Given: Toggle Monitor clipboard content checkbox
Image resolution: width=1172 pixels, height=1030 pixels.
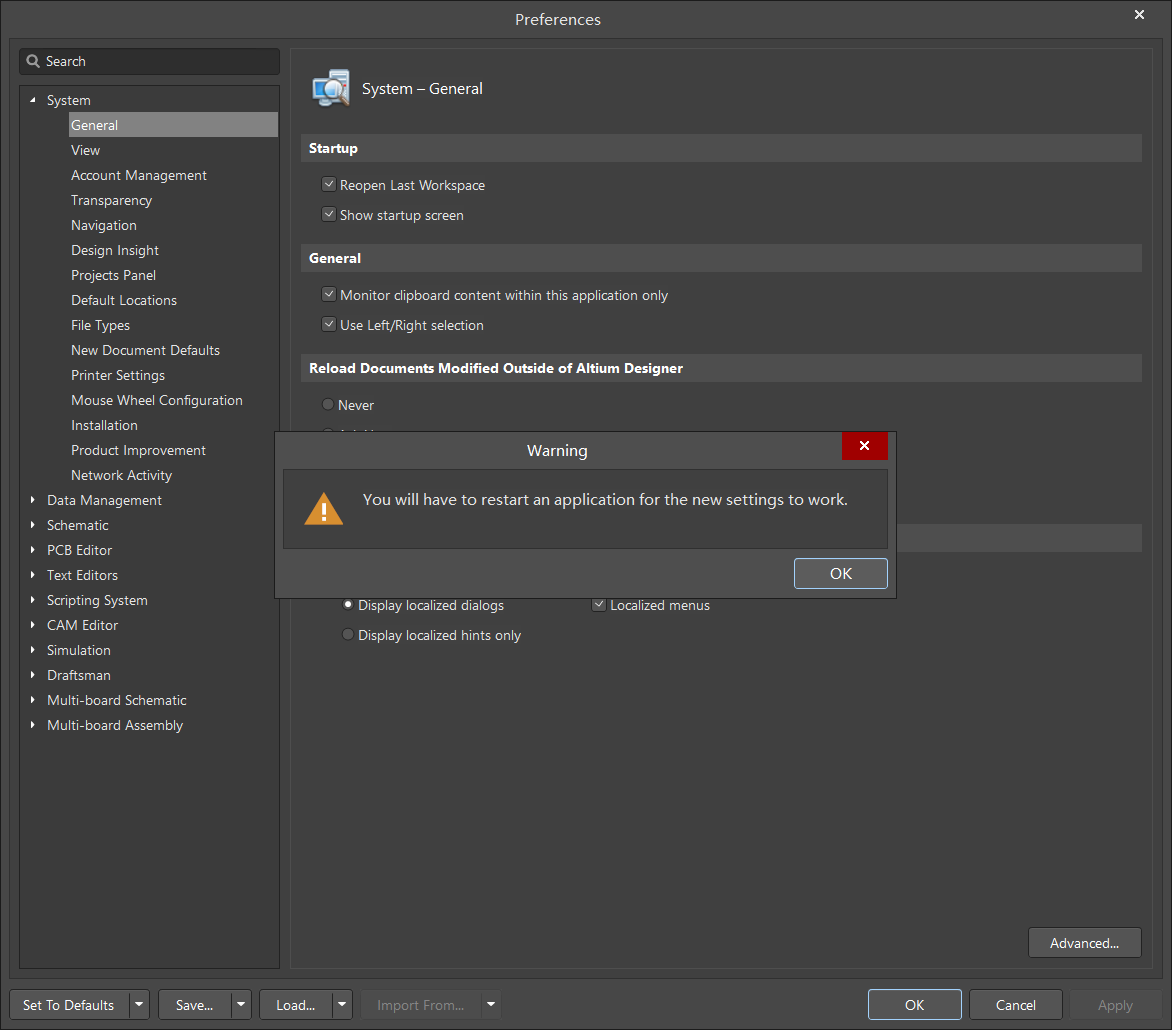Looking at the screenshot, I should coord(329,294).
